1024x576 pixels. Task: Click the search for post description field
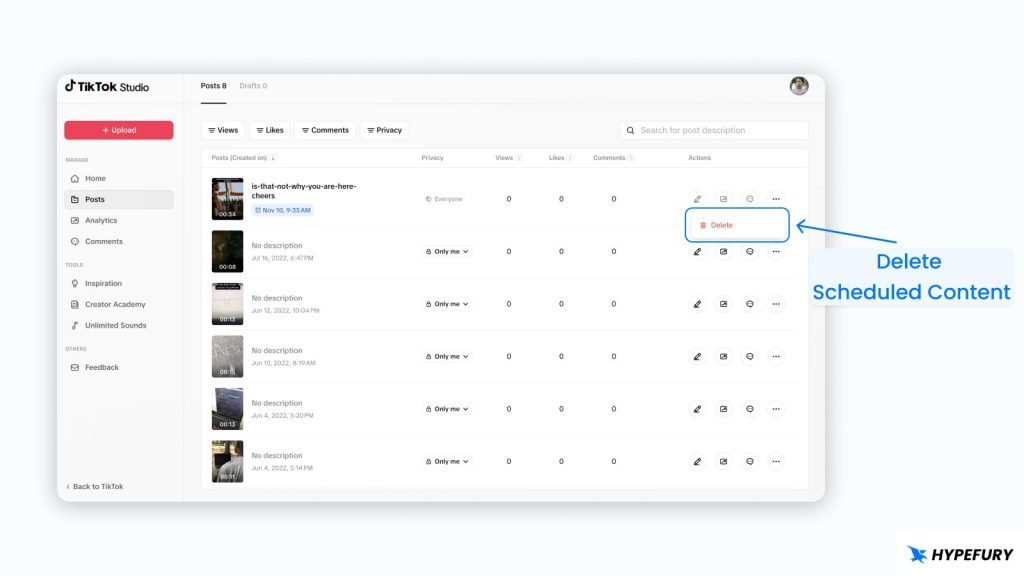pyautogui.click(x=720, y=130)
